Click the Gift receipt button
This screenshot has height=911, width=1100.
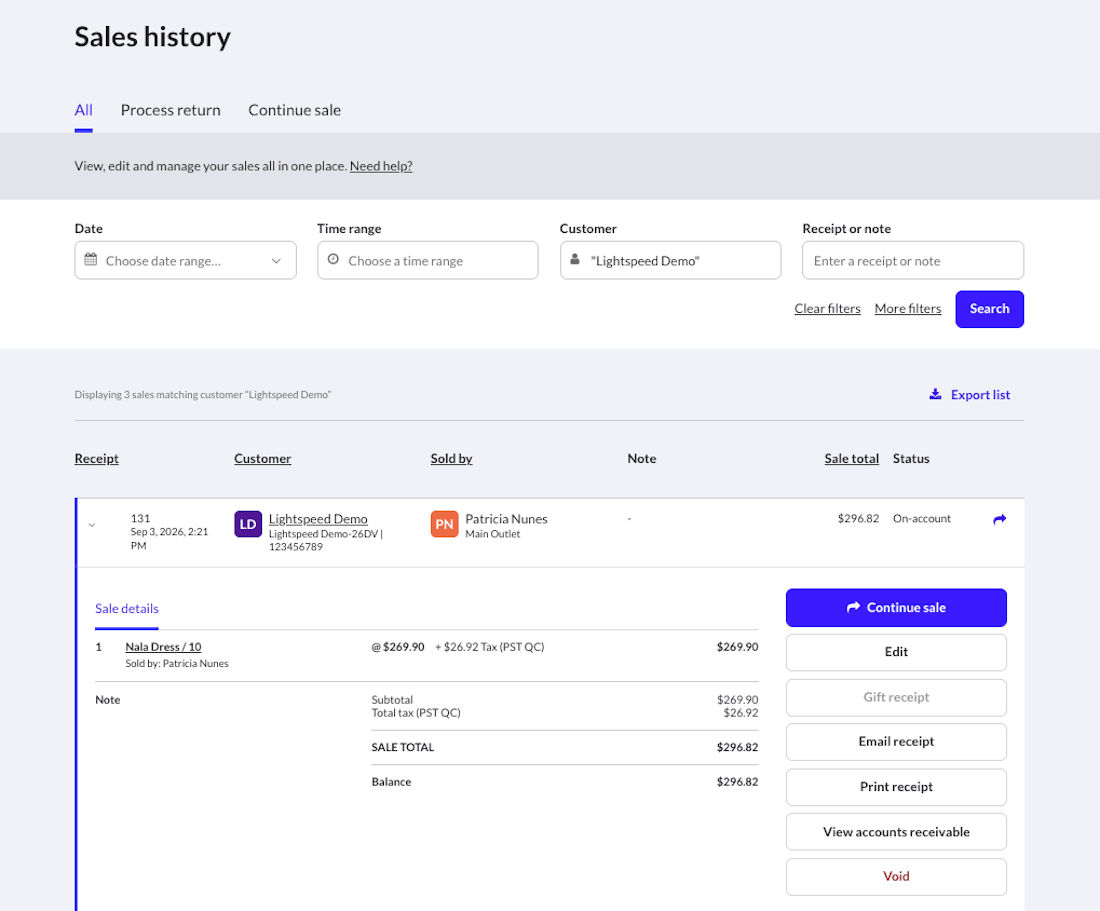(x=896, y=697)
